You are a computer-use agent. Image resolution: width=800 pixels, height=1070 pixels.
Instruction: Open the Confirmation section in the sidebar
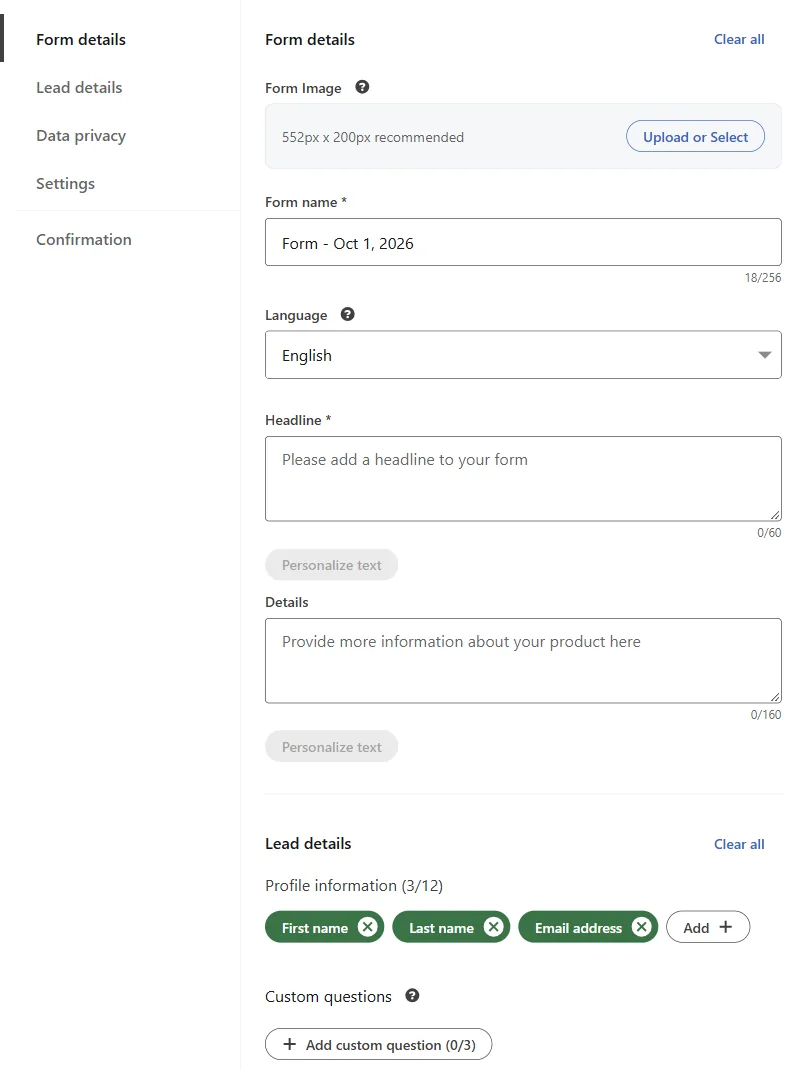tap(84, 240)
